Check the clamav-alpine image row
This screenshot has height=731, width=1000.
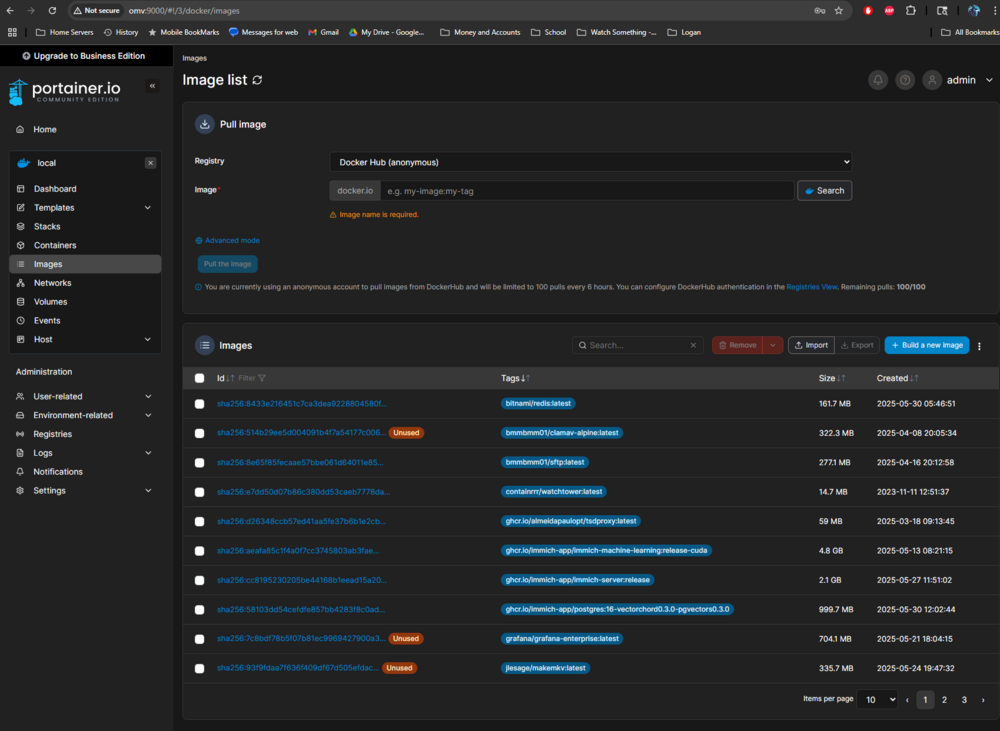pyautogui.click(x=200, y=433)
